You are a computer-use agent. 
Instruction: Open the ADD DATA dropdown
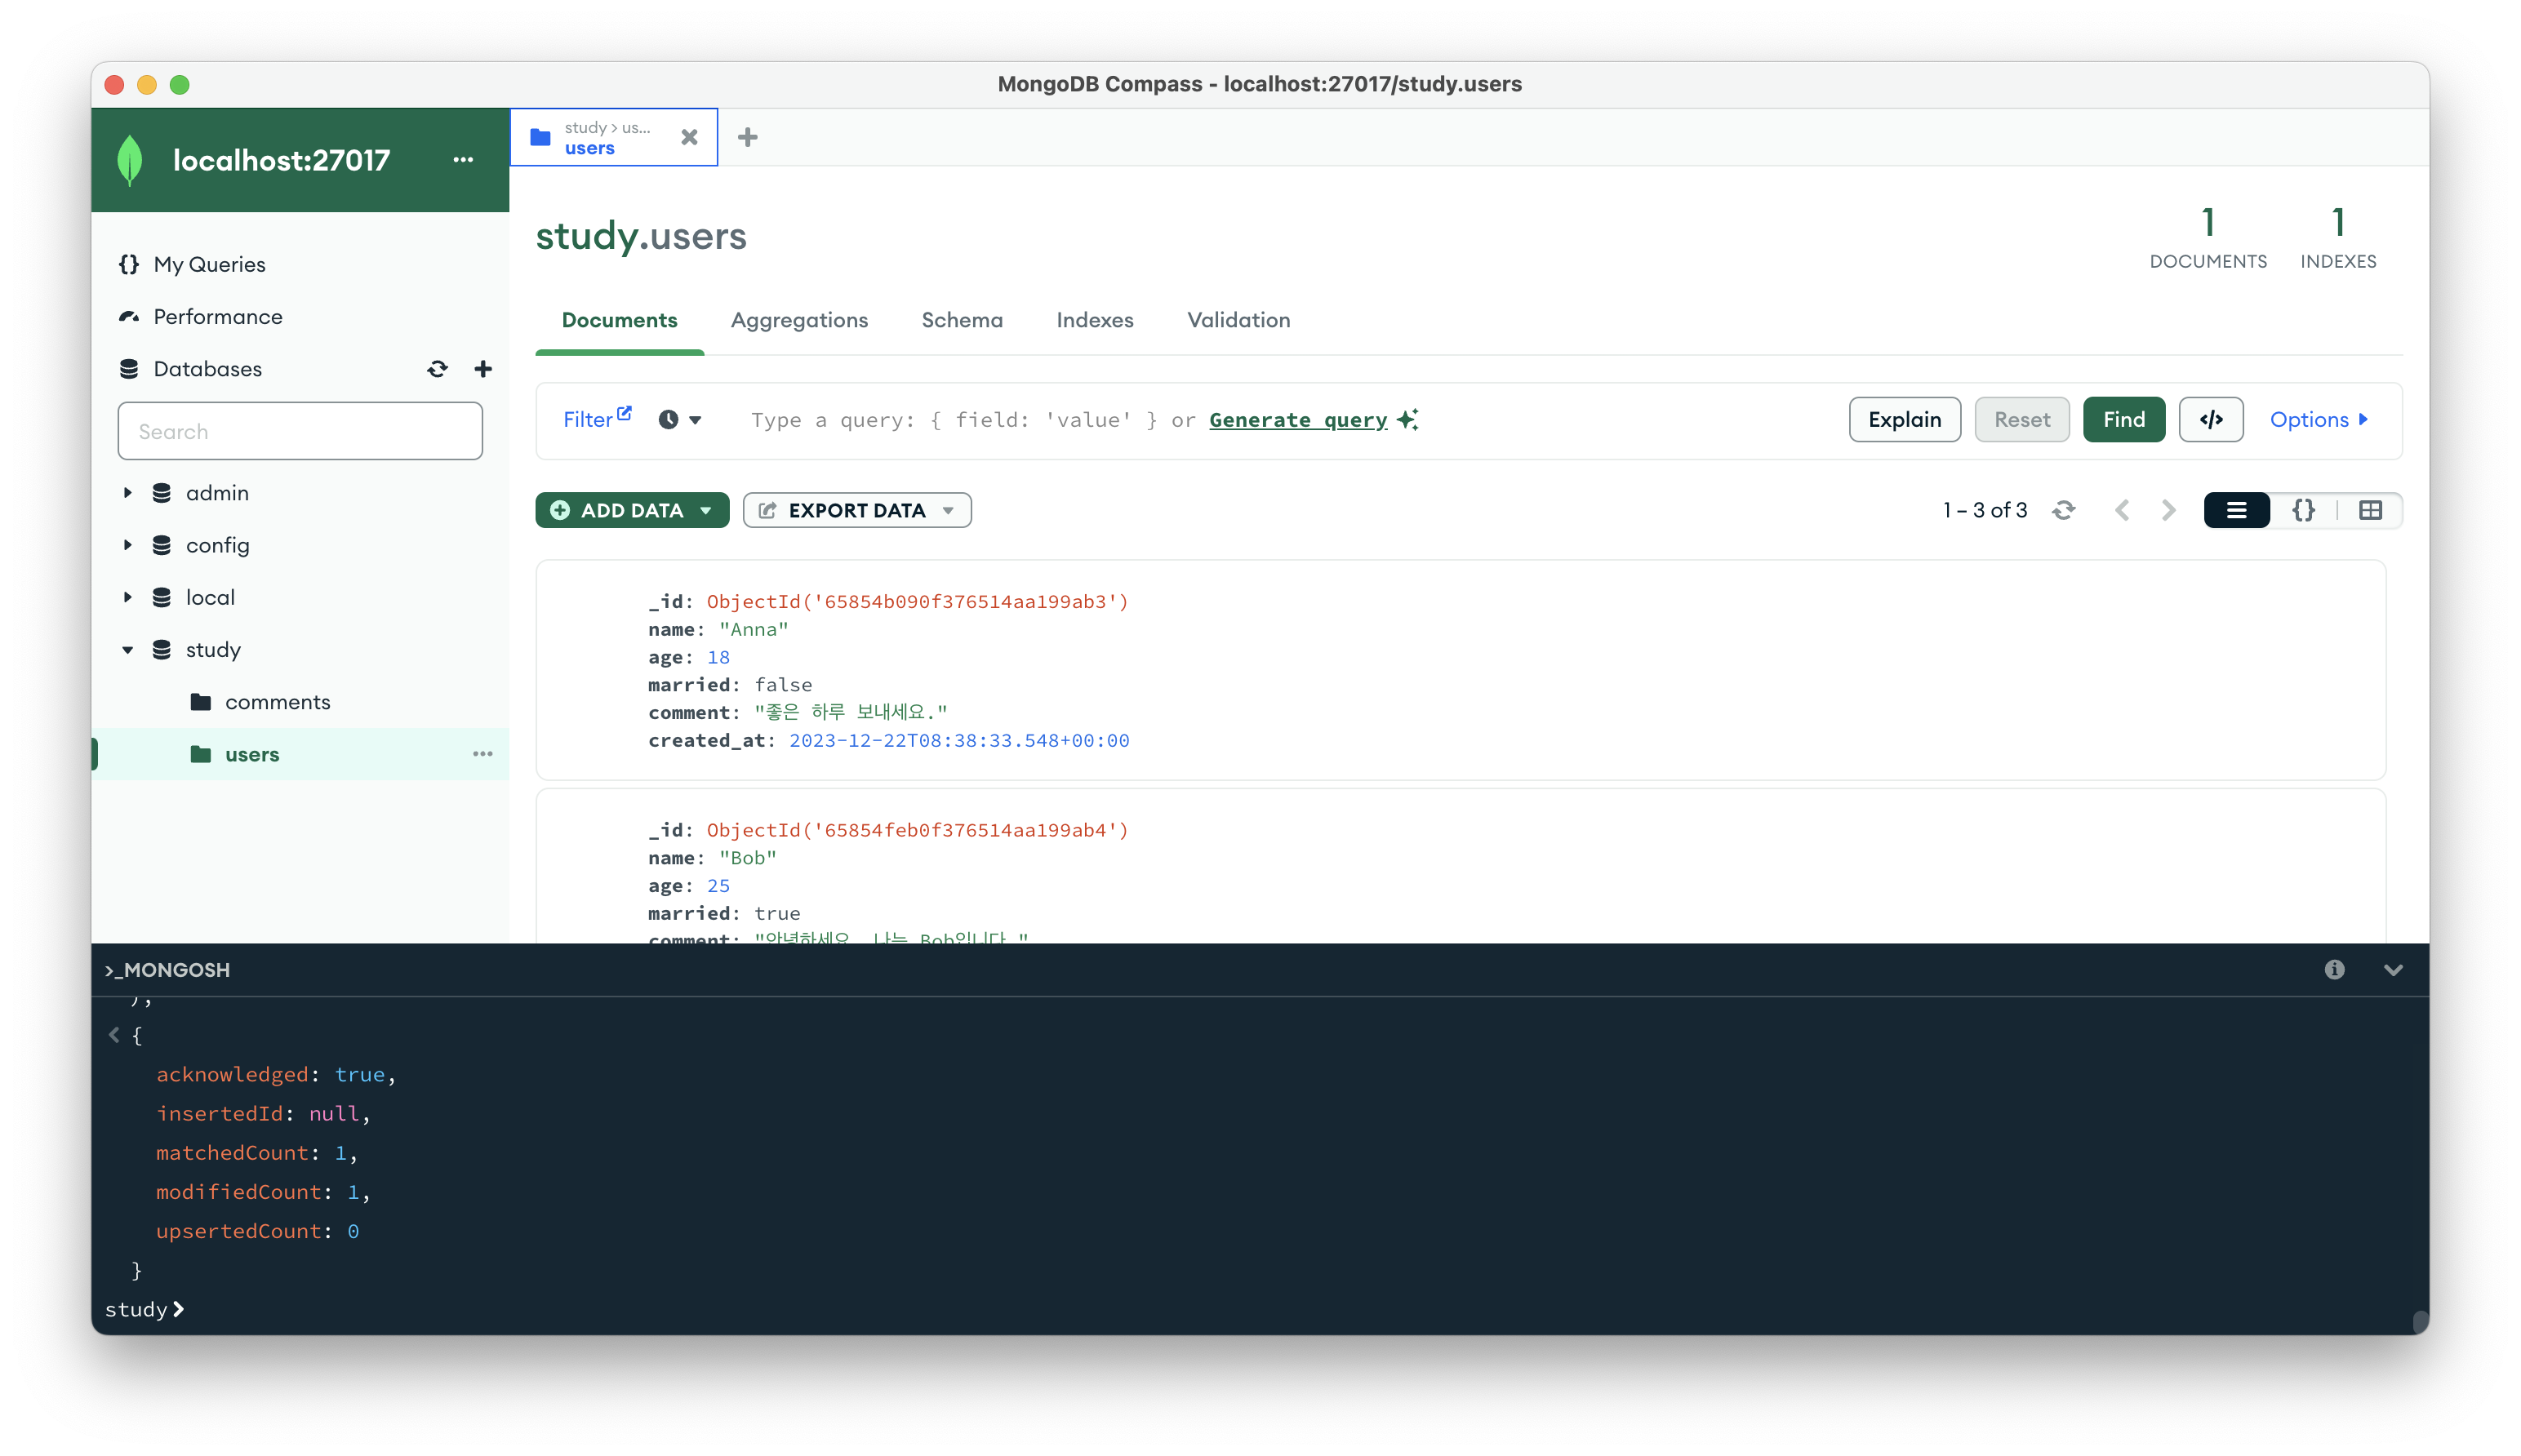[632, 511]
